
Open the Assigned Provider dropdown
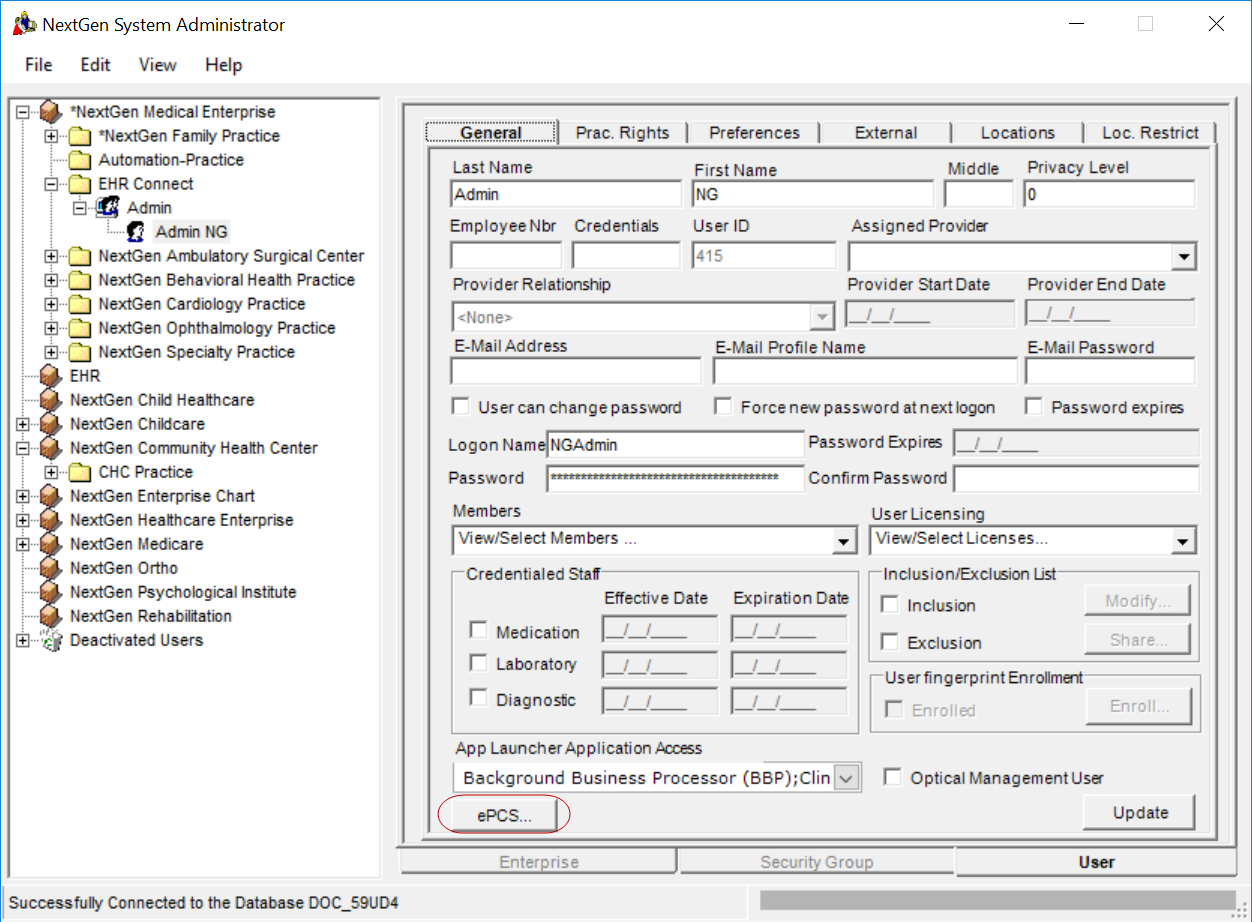1184,257
